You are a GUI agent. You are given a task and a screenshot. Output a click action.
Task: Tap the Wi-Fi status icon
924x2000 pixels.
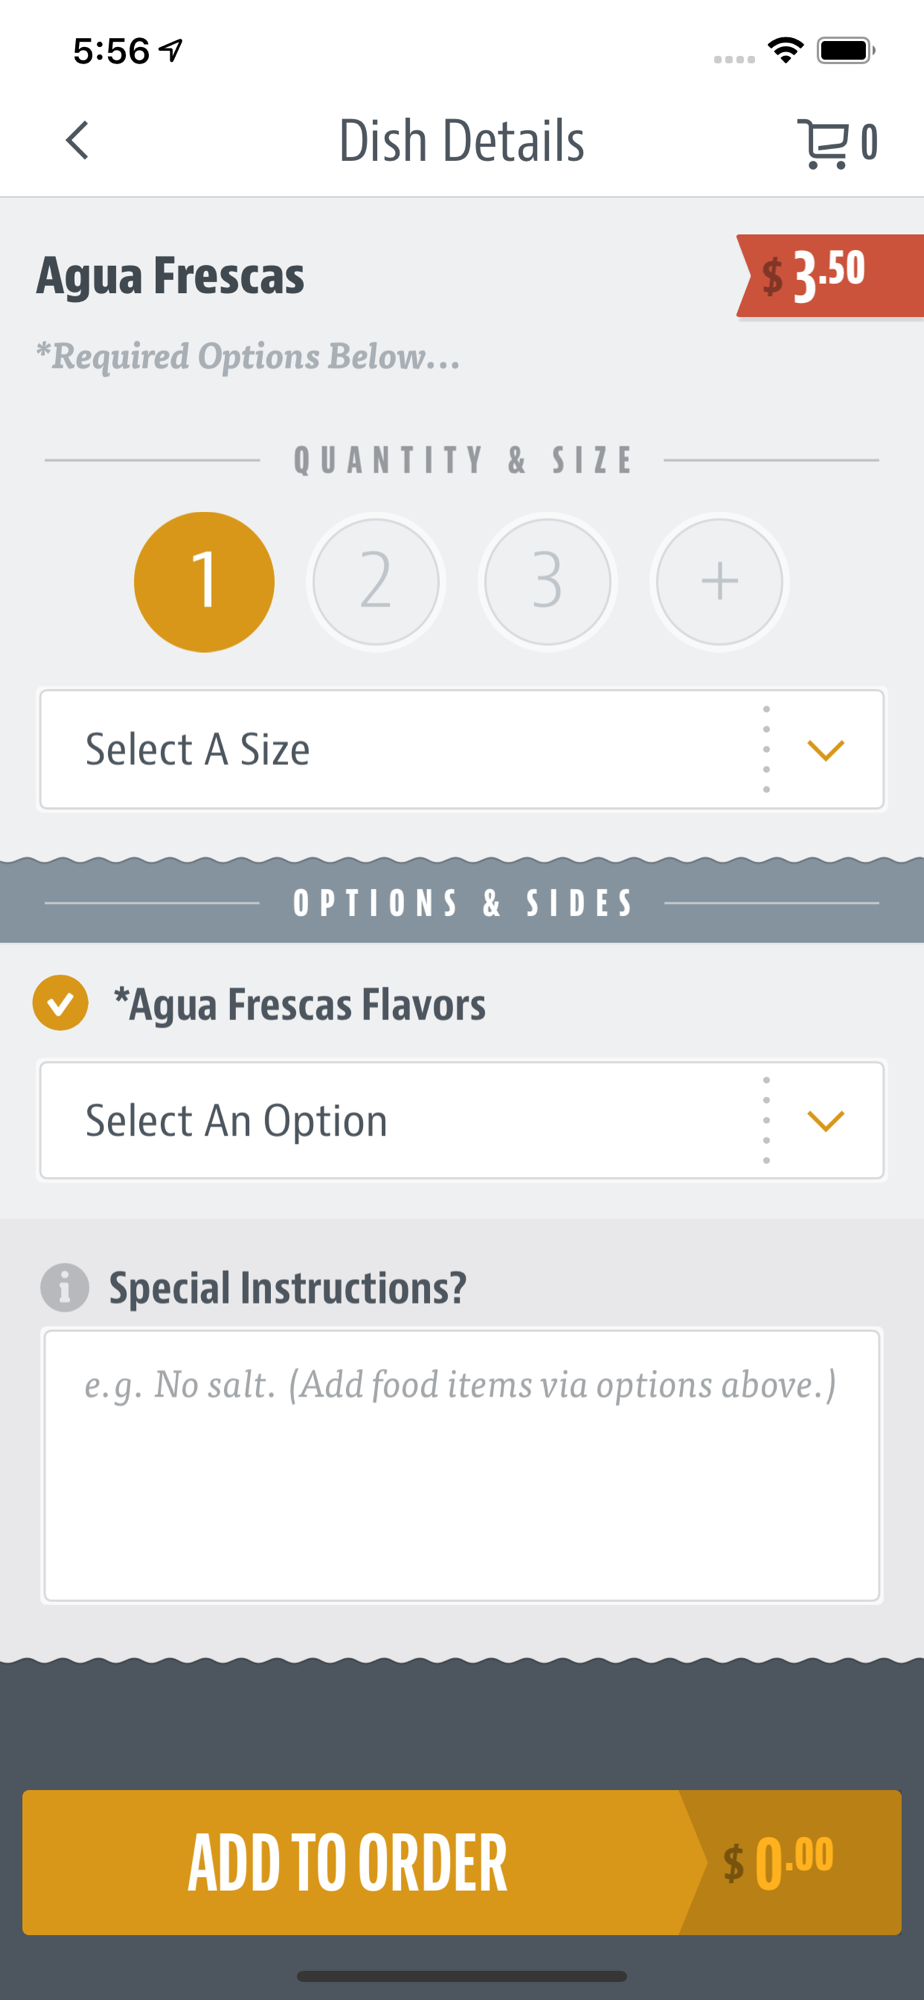(x=786, y=50)
